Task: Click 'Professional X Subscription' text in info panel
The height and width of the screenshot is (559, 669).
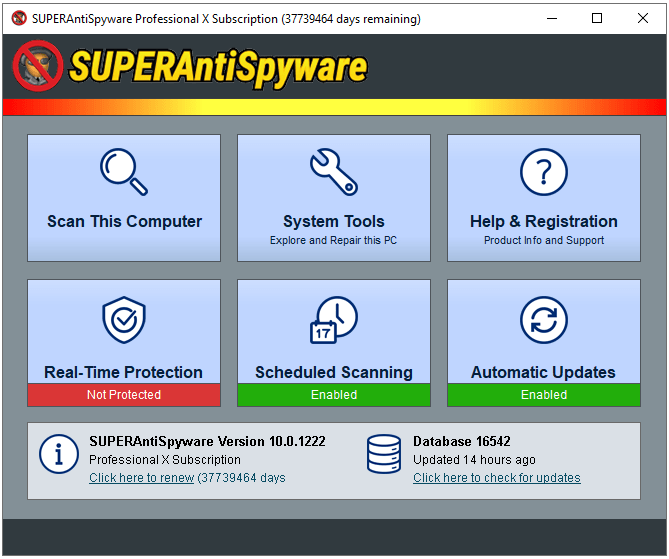Action: click(x=165, y=460)
